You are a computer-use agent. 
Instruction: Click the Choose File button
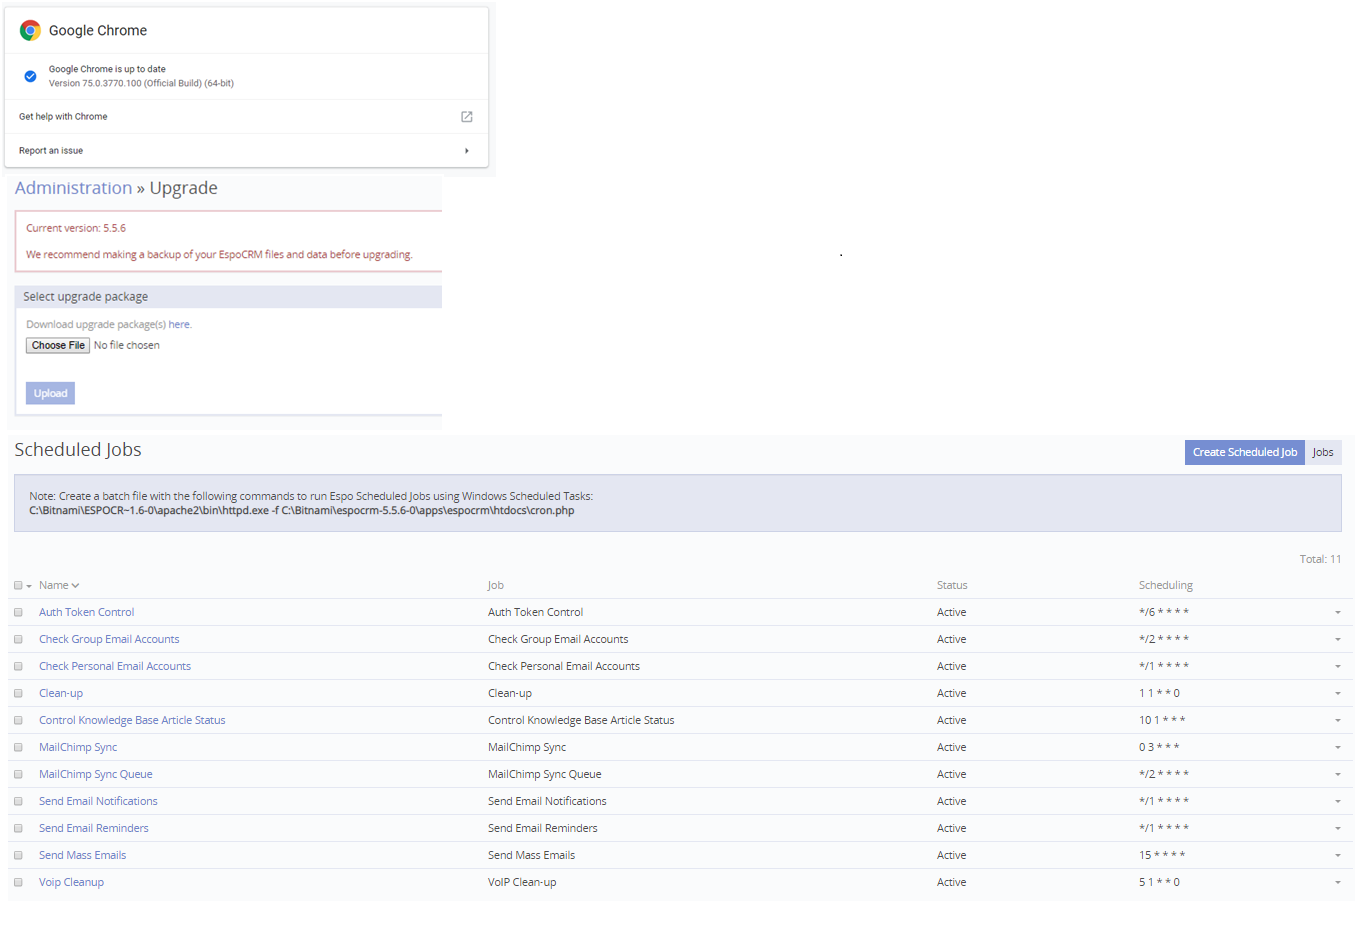click(x=58, y=345)
